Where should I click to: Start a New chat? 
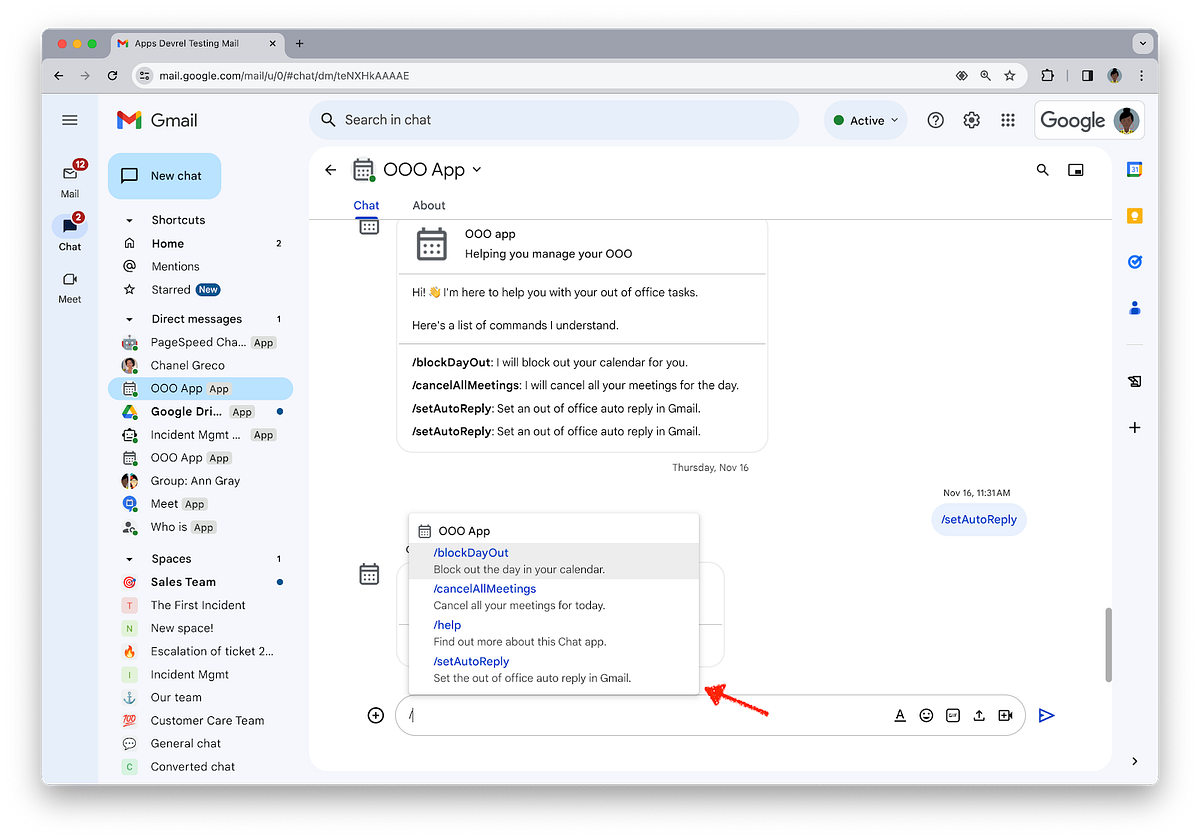point(164,175)
